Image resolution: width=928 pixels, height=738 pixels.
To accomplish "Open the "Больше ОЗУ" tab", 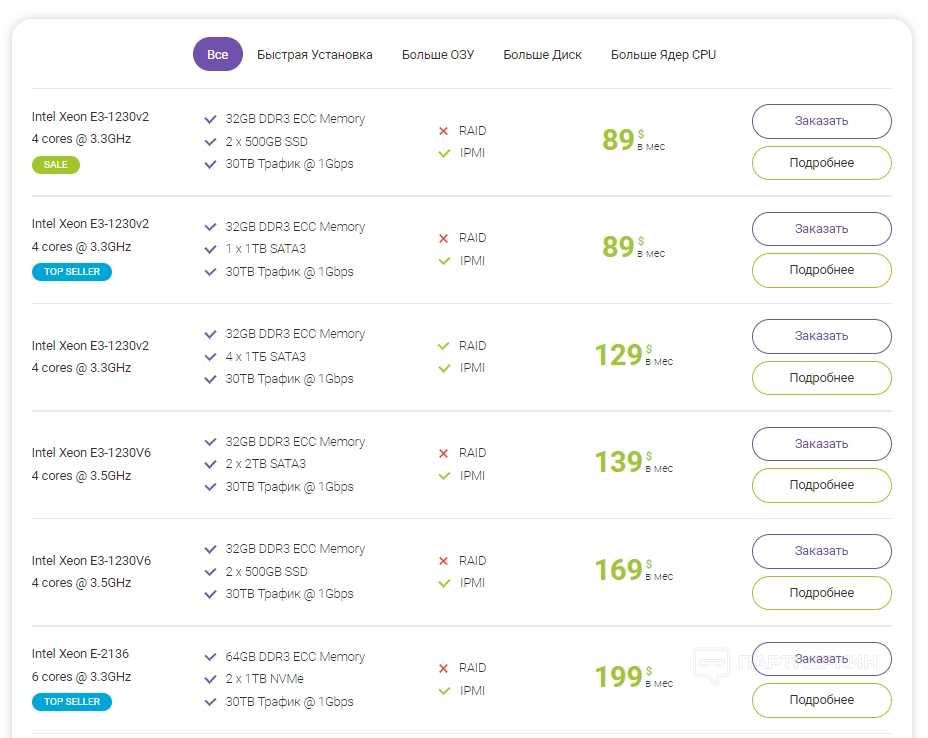I will coord(438,55).
